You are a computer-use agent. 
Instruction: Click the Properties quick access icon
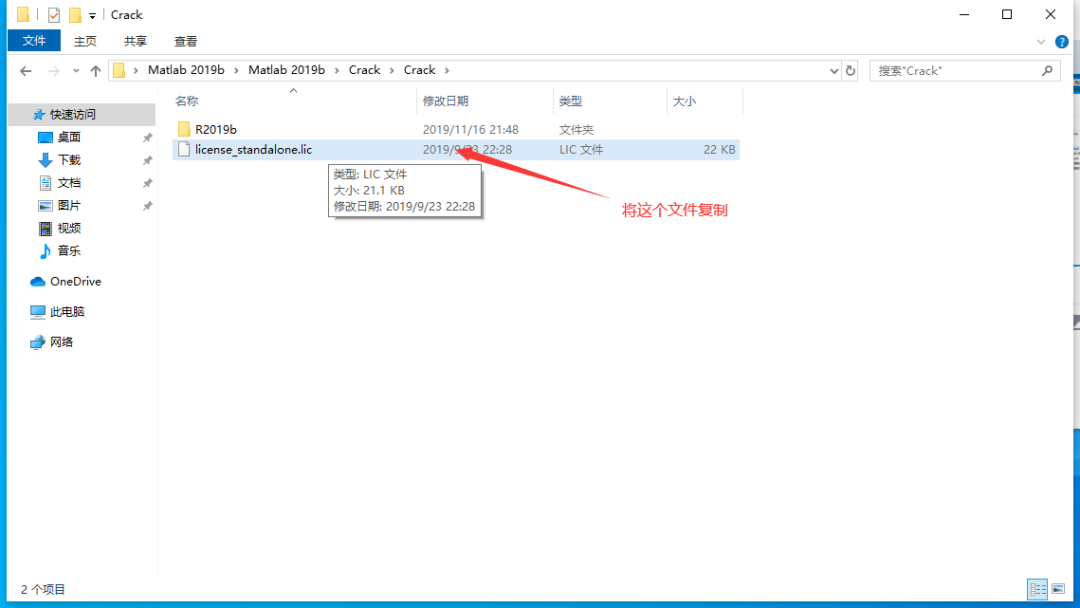tap(54, 14)
